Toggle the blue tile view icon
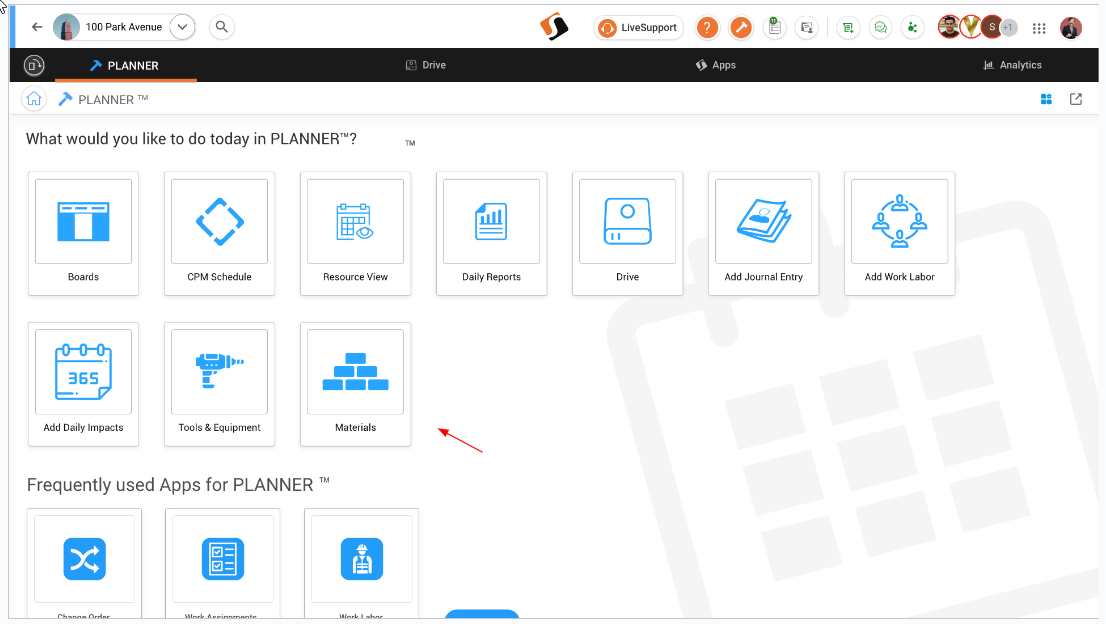The width and height of the screenshot is (1106, 624). pos(1046,99)
